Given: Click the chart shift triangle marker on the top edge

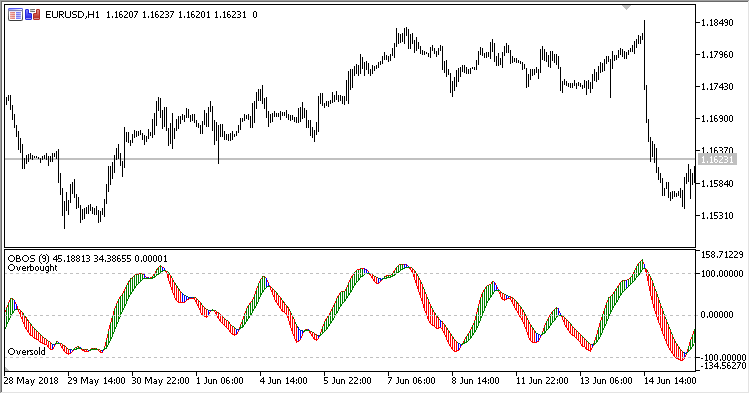Looking at the screenshot, I should (626, 7).
